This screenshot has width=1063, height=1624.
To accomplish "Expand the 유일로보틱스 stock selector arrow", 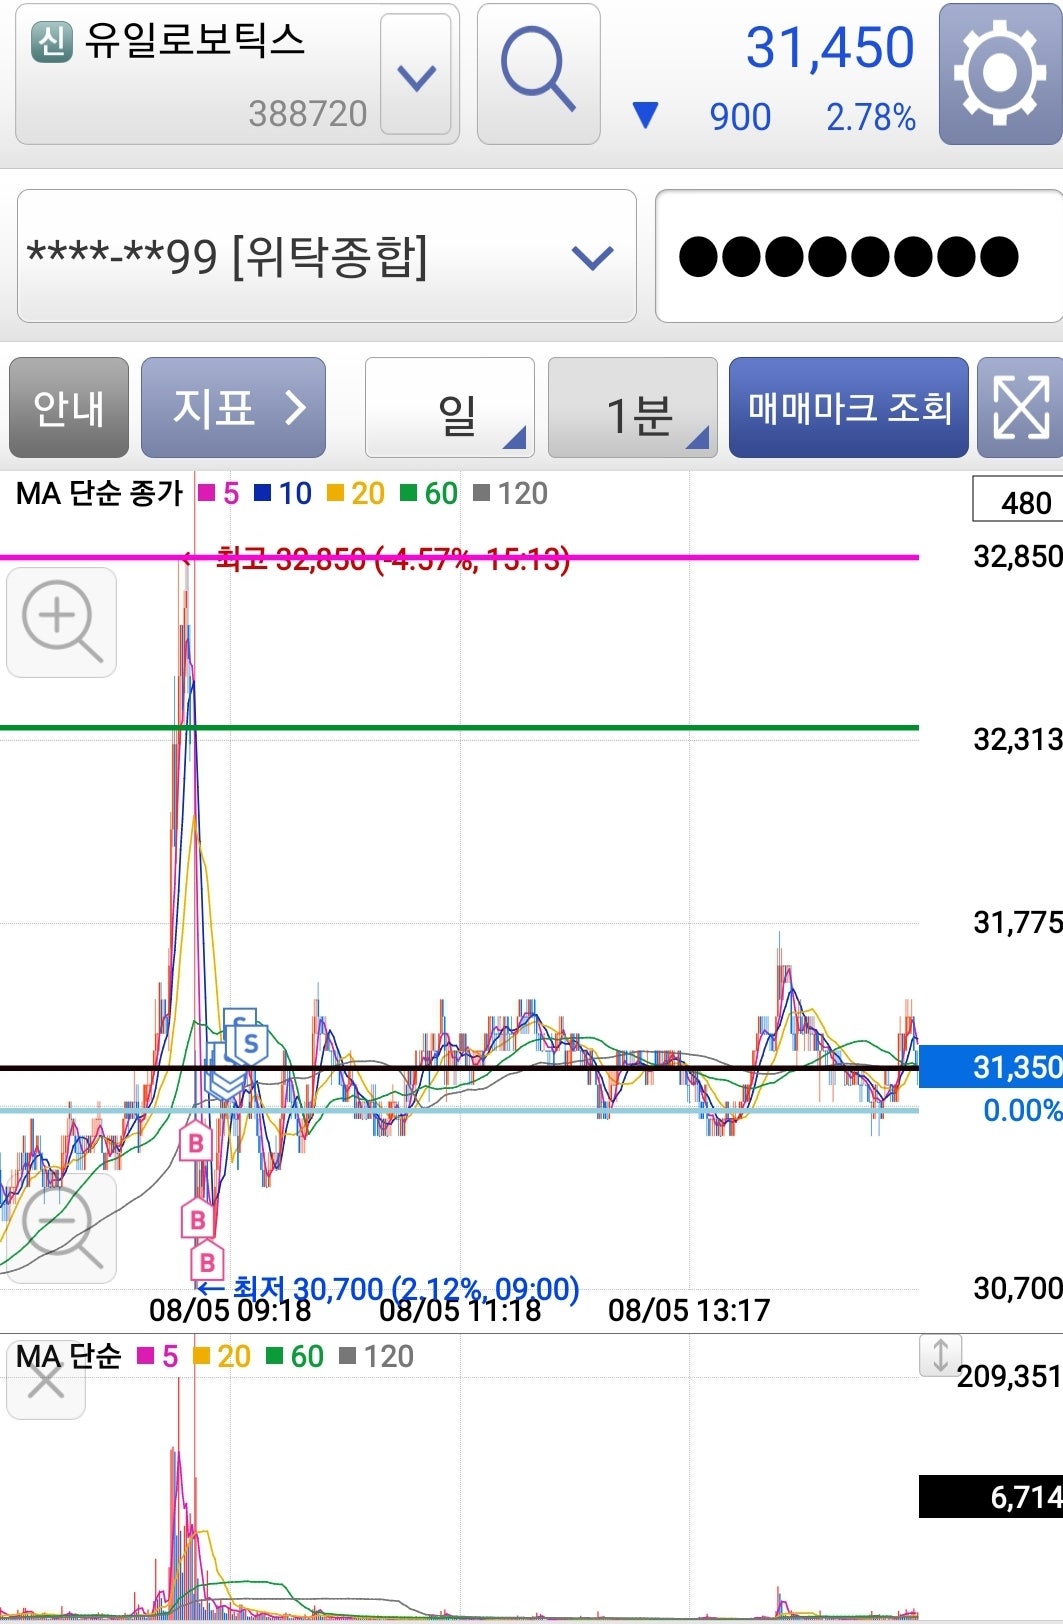I will 416,75.
